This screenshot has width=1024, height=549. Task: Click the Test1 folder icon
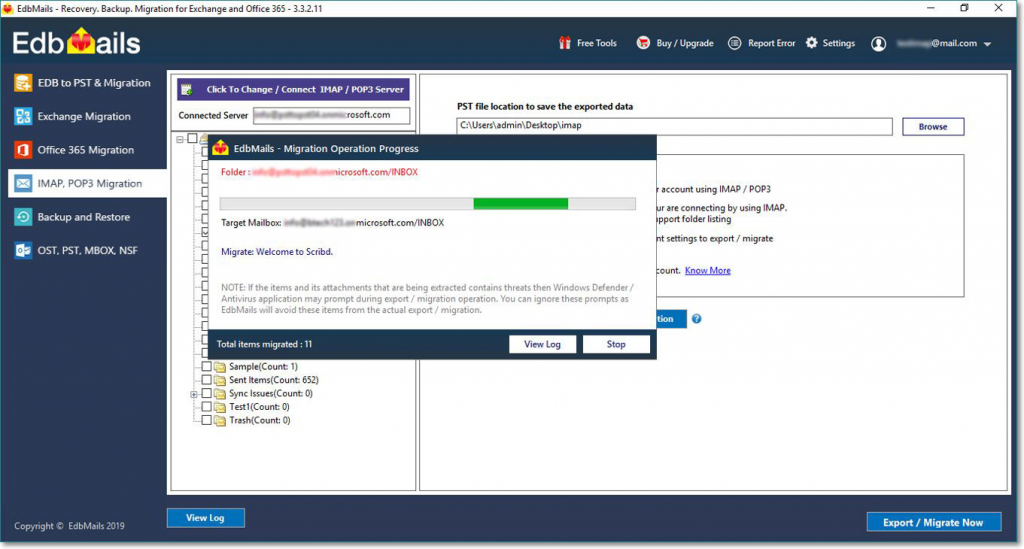pyautogui.click(x=220, y=407)
